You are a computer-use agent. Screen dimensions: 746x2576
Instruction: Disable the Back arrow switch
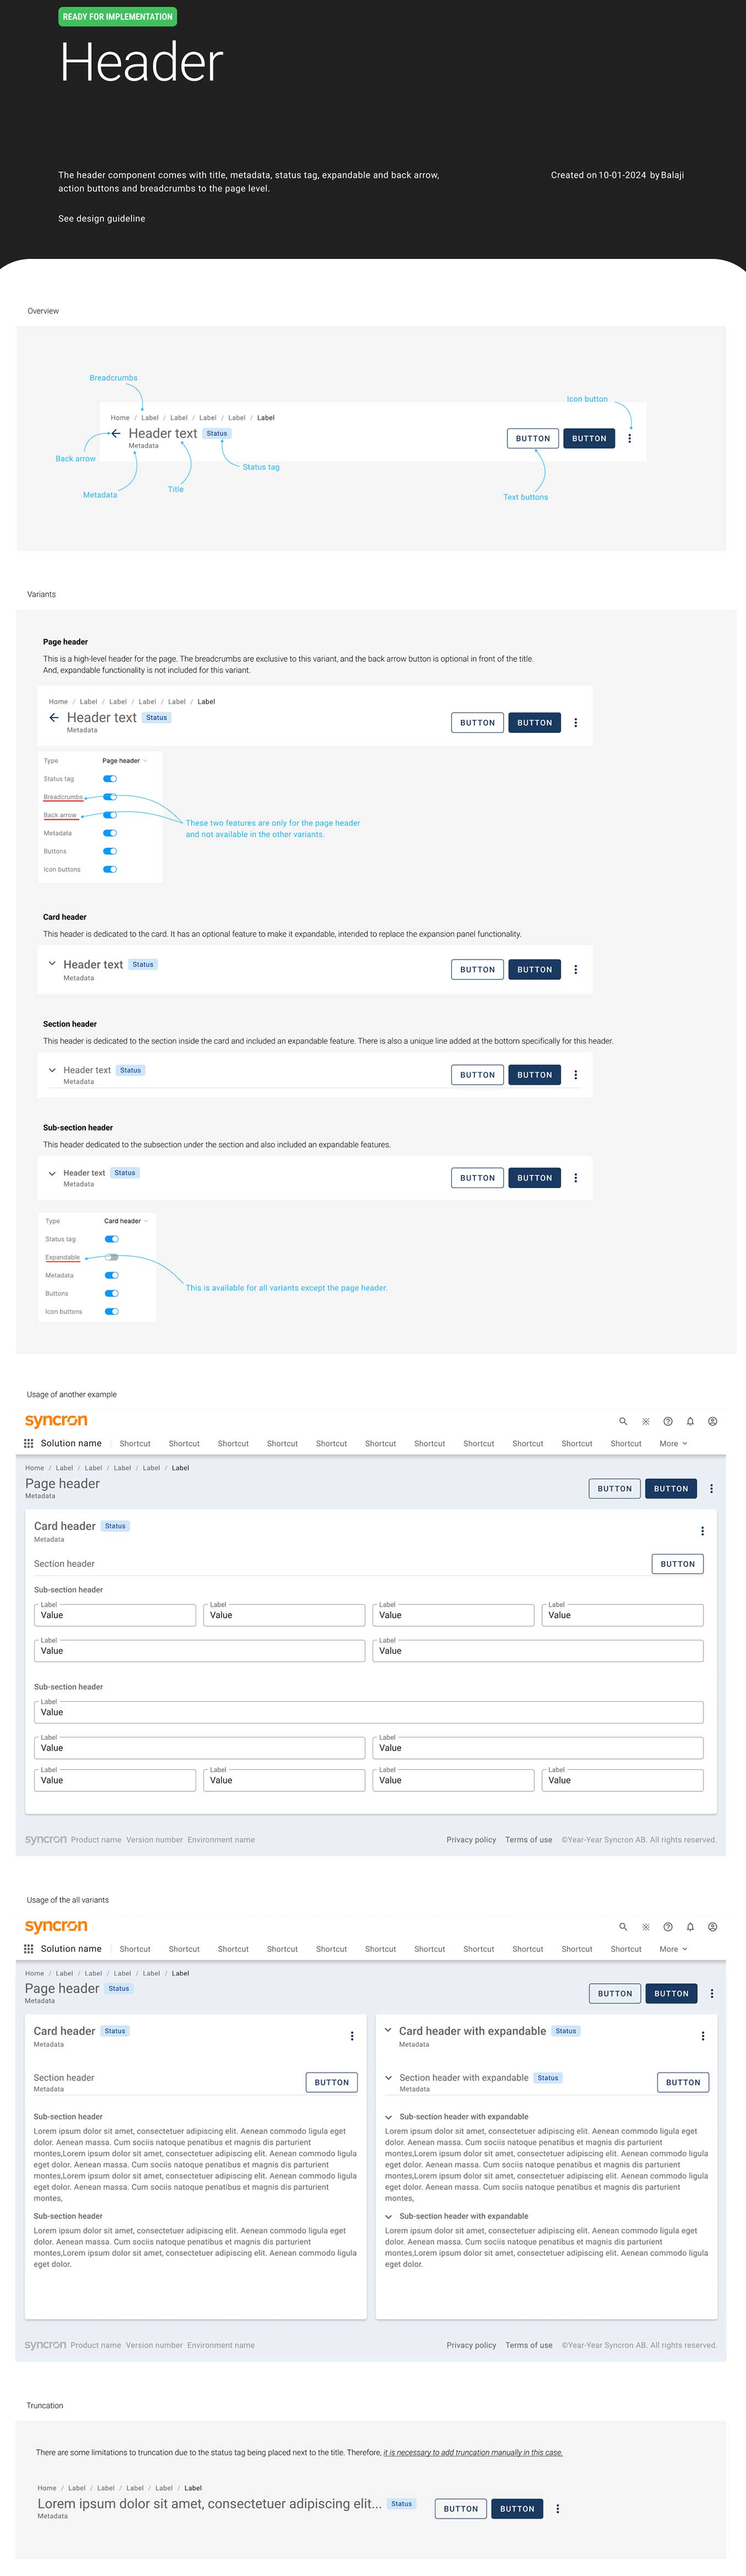point(110,815)
